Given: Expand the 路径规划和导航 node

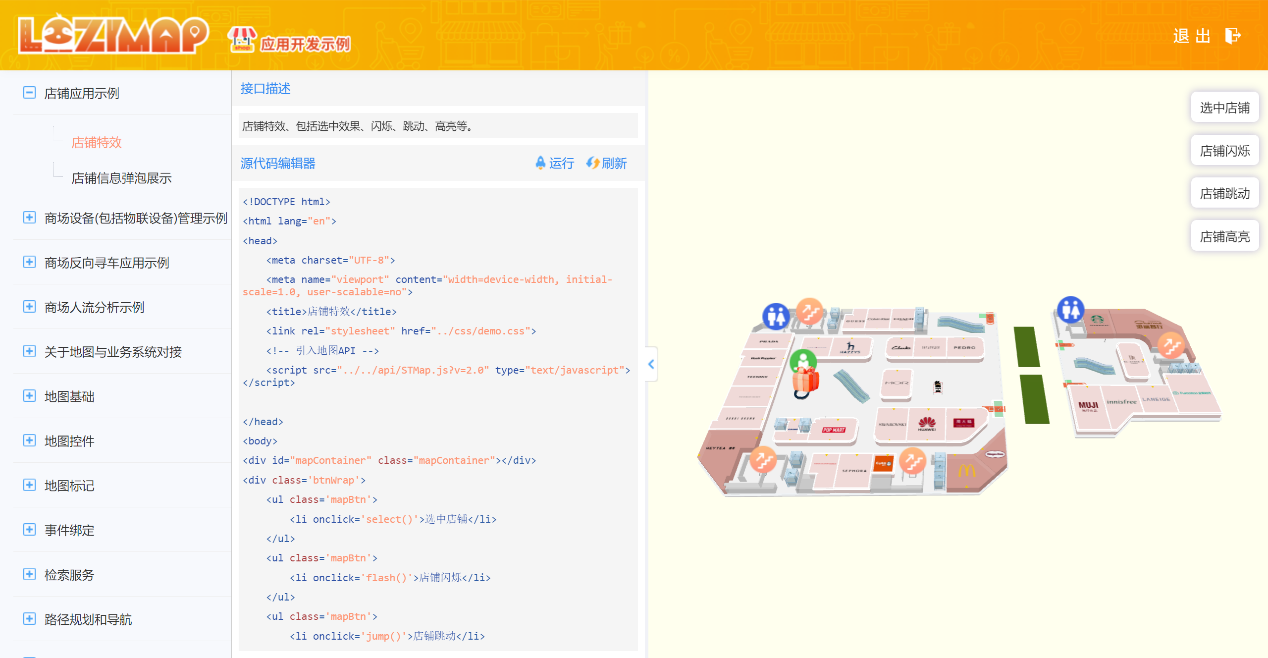Looking at the screenshot, I should point(29,619).
